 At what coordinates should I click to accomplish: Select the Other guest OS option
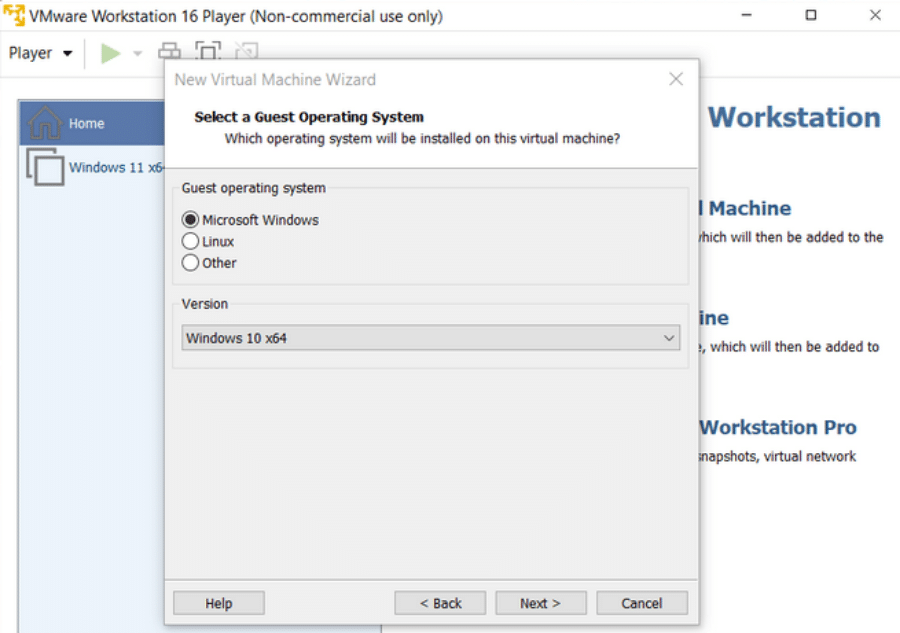point(190,263)
